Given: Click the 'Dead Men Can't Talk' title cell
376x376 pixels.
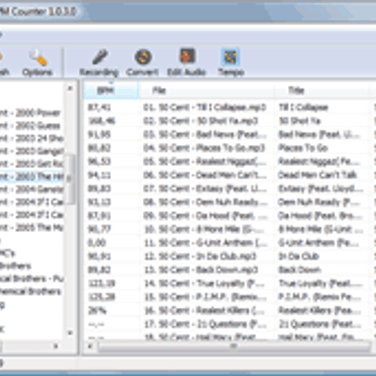Looking at the screenshot, I should (x=318, y=175).
